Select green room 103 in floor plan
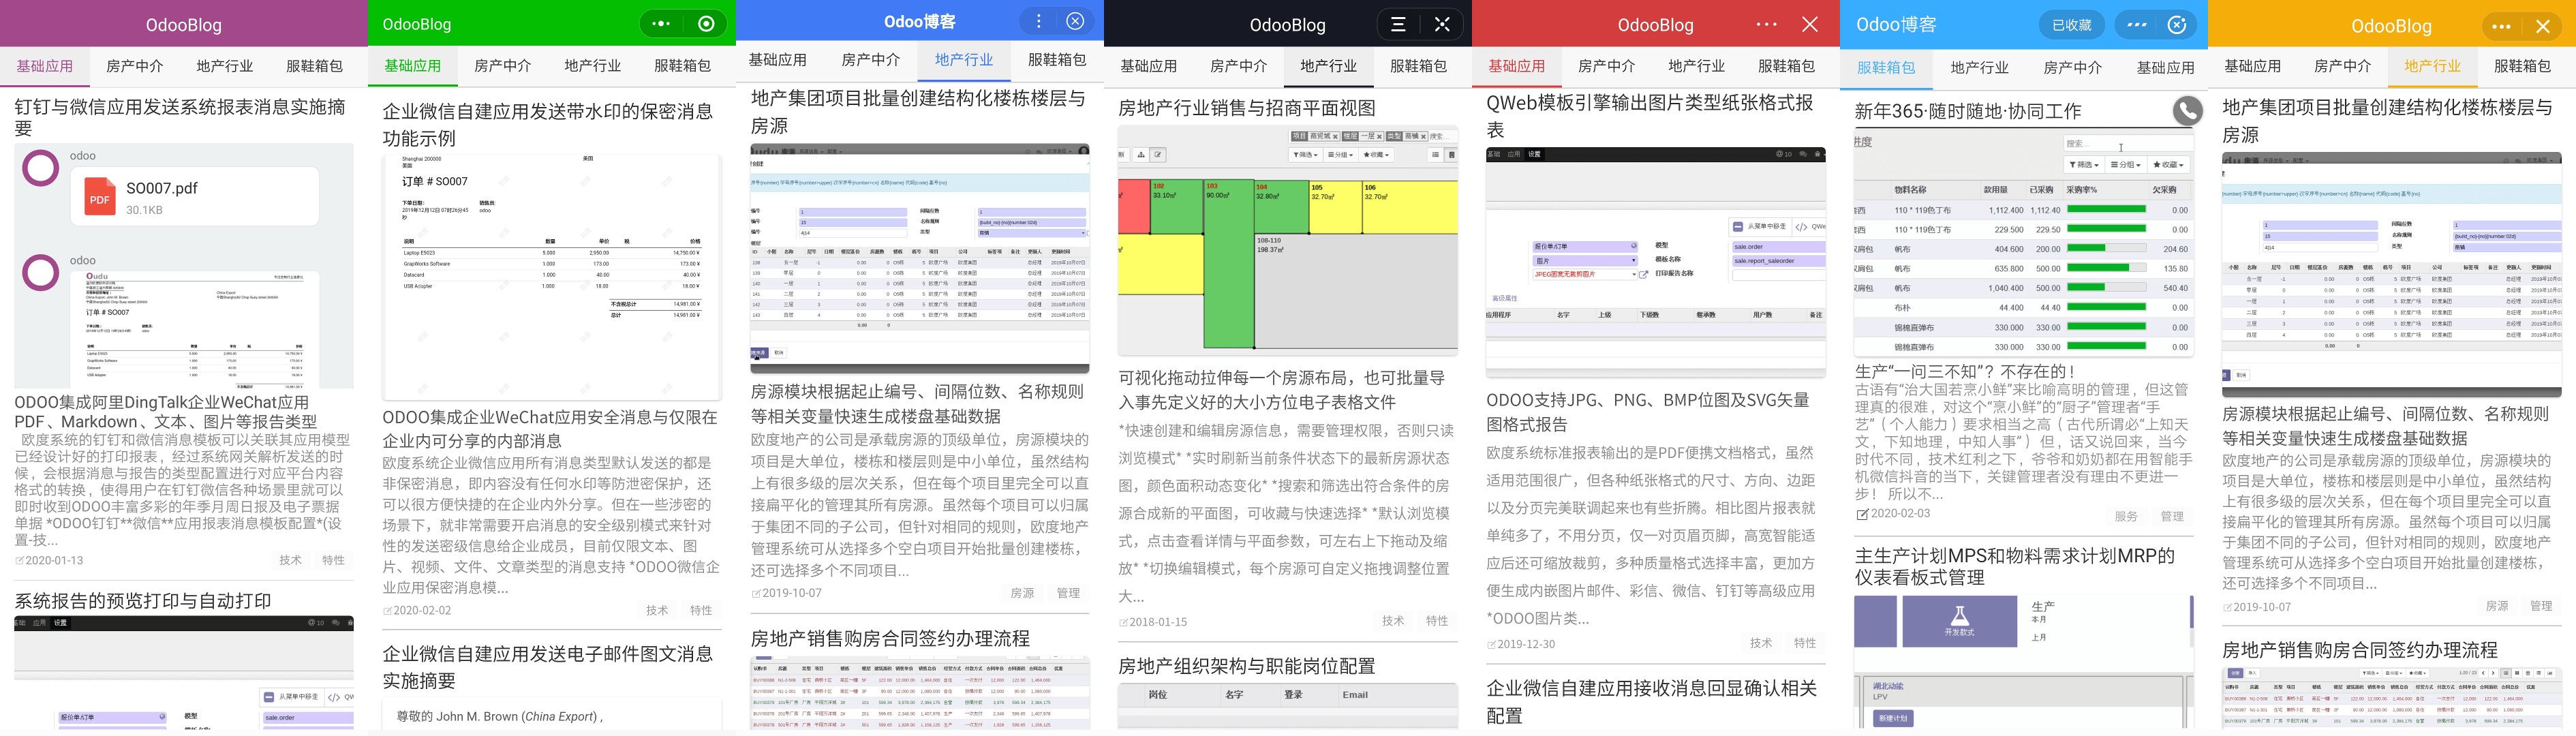Image resolution: width=2576 pixels, height=736 pixels. tap(1228, 263)
